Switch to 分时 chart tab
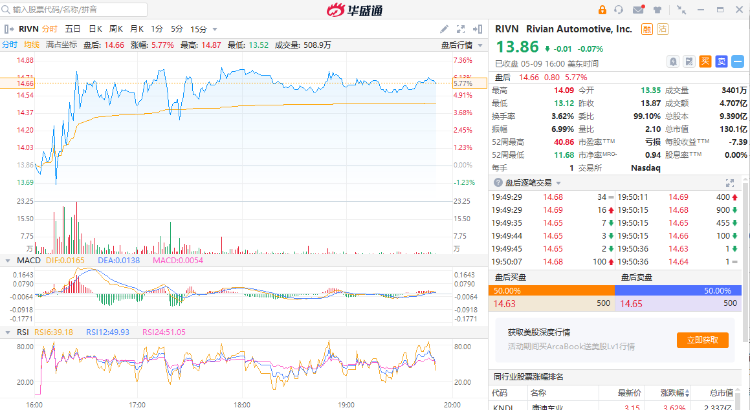The height and width of the screenshot is (410, 750). click(x=50, y=29)
